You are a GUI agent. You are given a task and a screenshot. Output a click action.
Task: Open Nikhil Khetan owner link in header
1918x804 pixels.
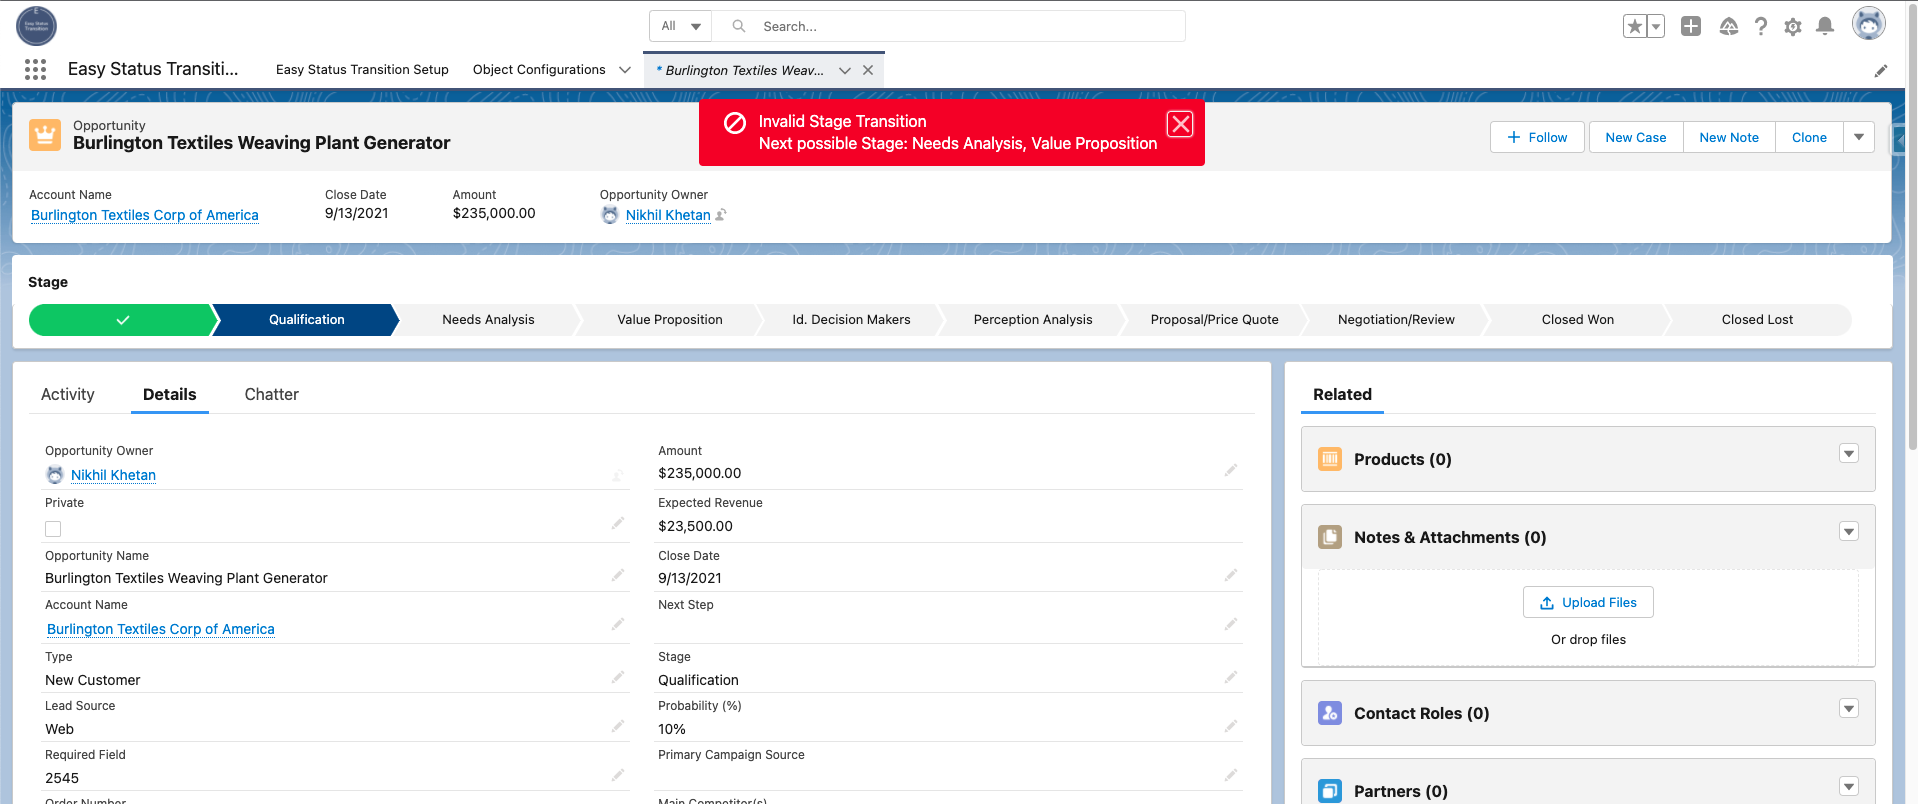pyautogui.click(x=668, y=215)
